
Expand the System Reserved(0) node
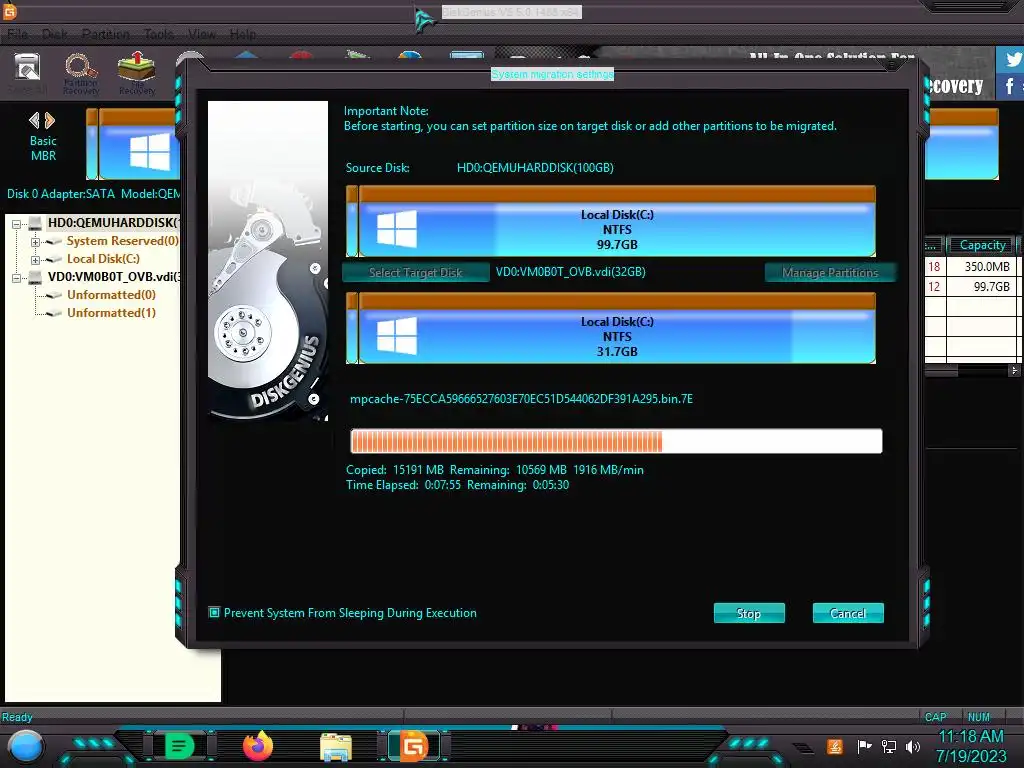click(35, 242)
